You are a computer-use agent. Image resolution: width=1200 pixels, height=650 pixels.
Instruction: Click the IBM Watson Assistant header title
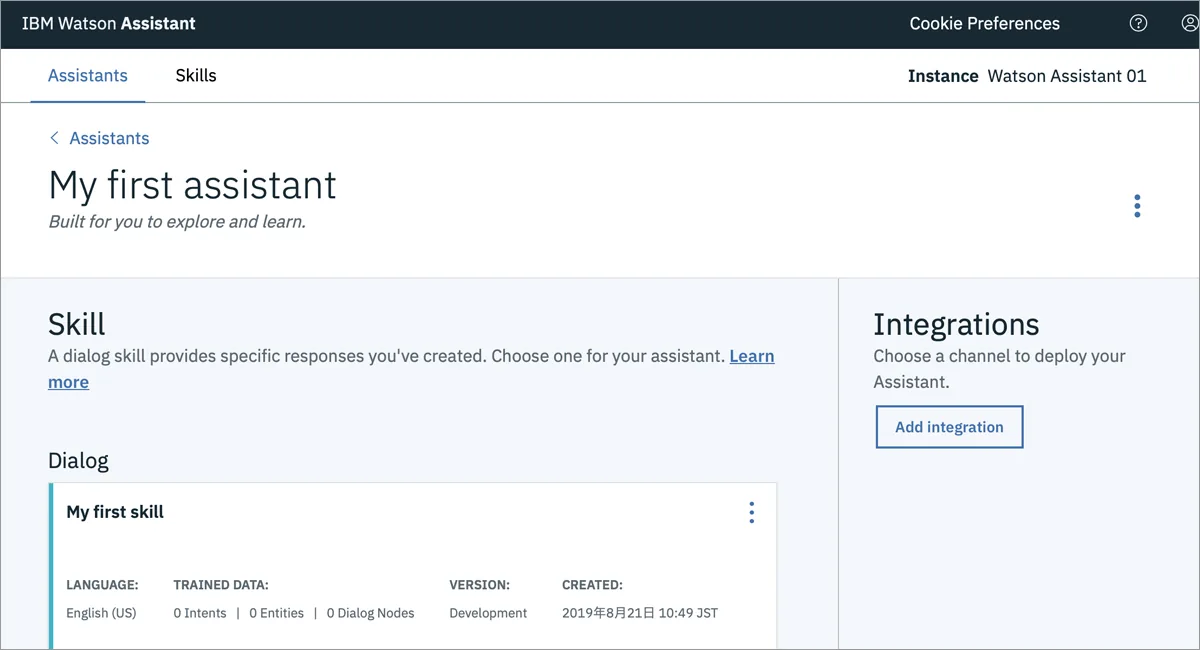click(x=109, y=24)
